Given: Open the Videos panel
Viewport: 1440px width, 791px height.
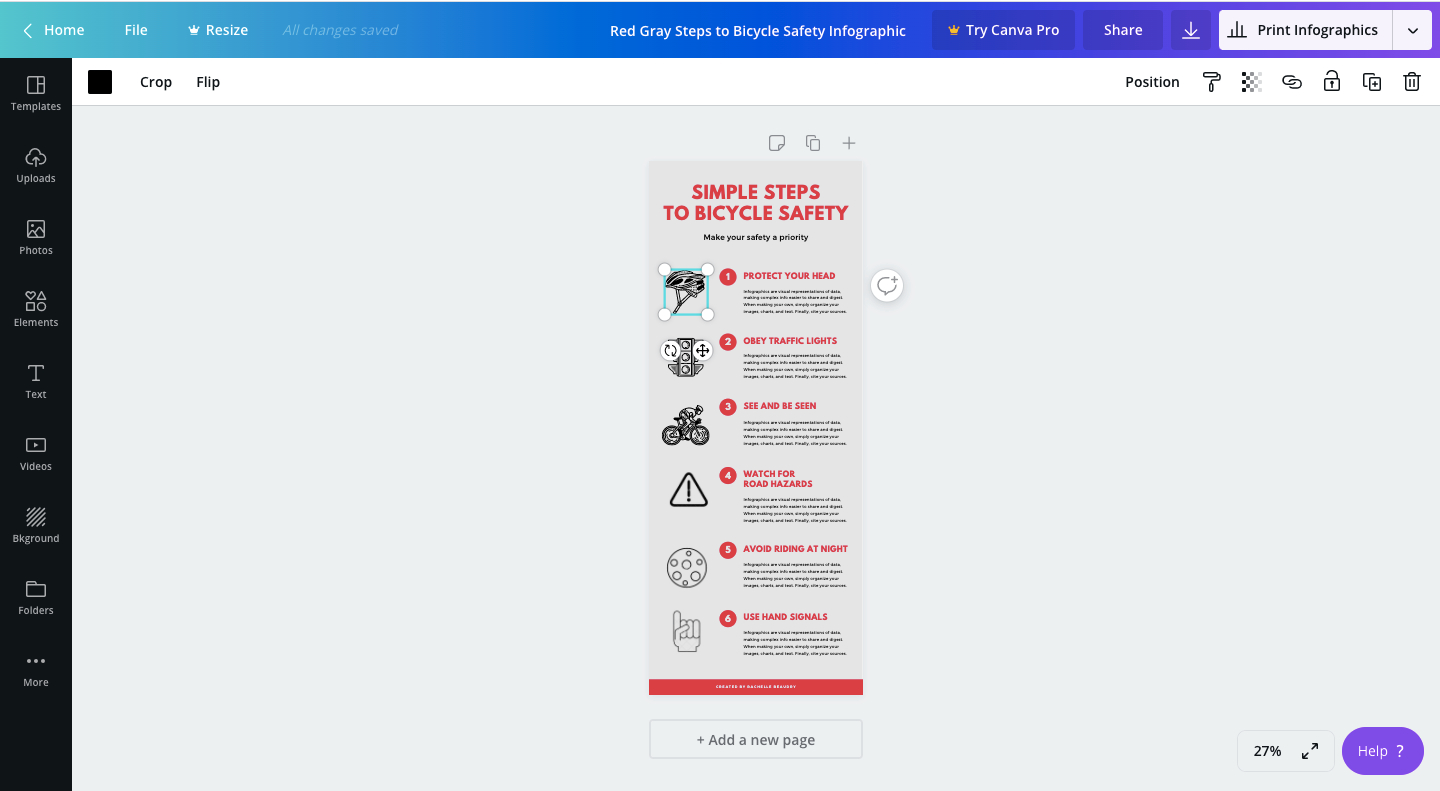Looking at the screenshot, I should coord(36,453).
